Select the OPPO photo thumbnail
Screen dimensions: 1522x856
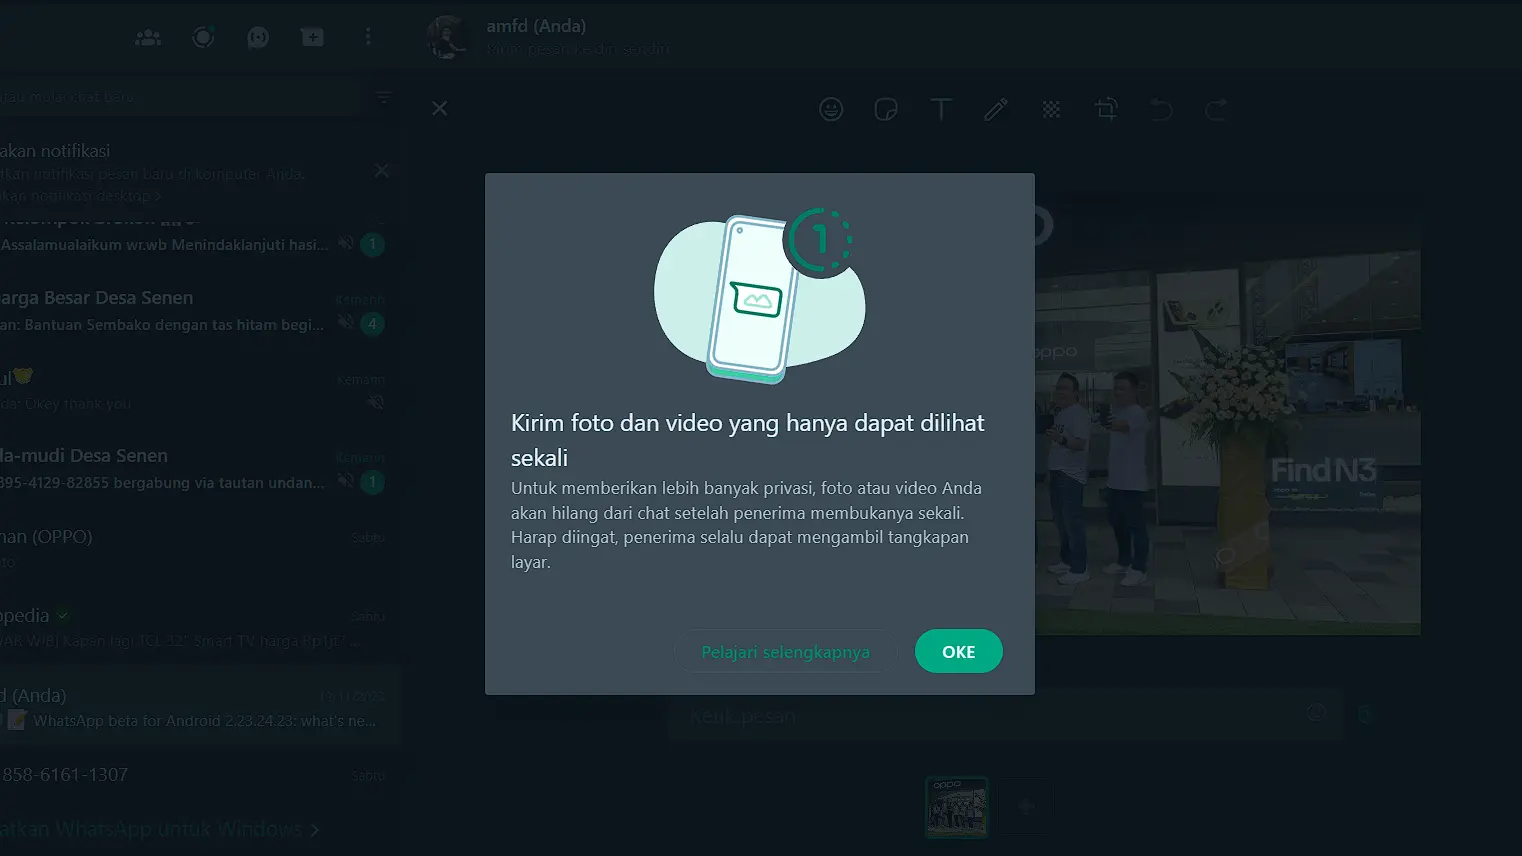click(x=956, y=806)
